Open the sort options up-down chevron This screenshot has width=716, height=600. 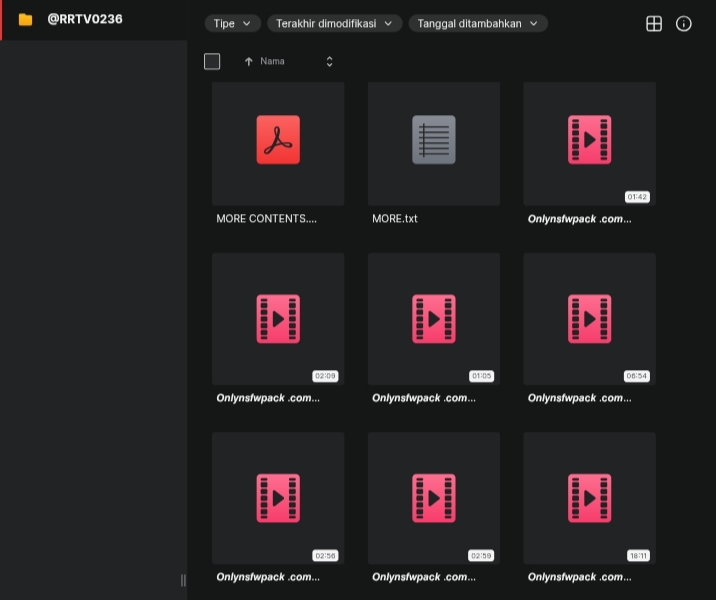329,61
